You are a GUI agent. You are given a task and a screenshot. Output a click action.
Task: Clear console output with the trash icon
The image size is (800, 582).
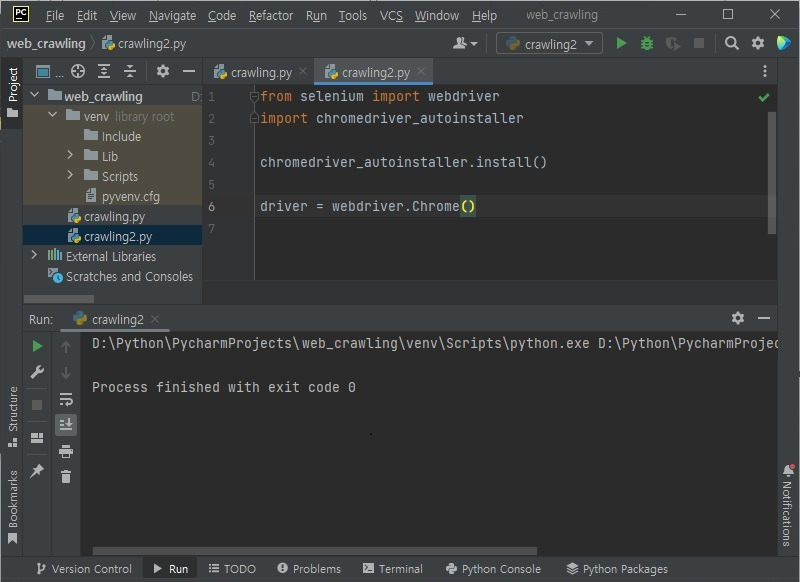click(x=66, y=477)
